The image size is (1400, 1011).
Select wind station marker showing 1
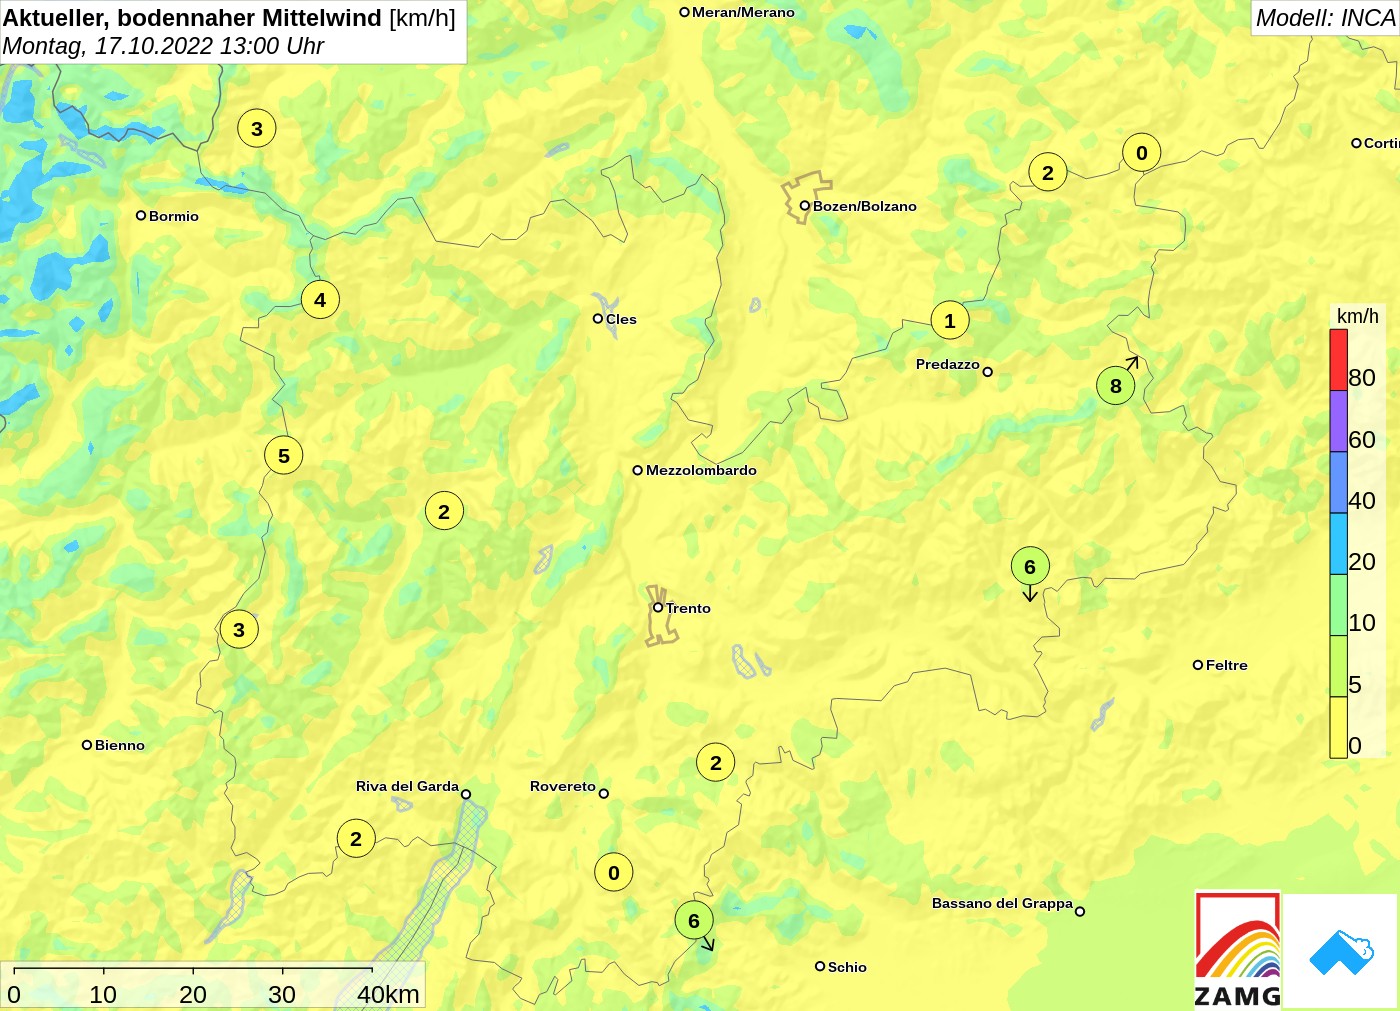[x=950, y=320]
